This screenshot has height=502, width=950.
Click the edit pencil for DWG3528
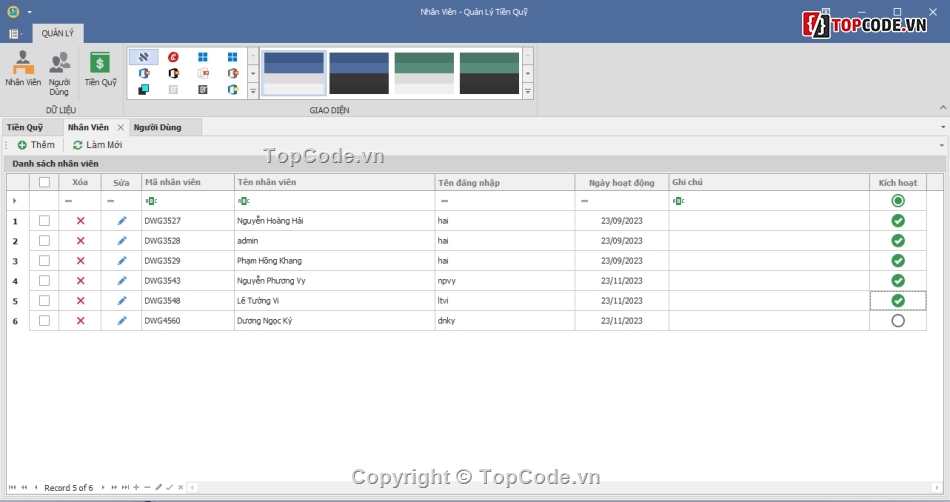pyautogui.click(x=122, y=241)
